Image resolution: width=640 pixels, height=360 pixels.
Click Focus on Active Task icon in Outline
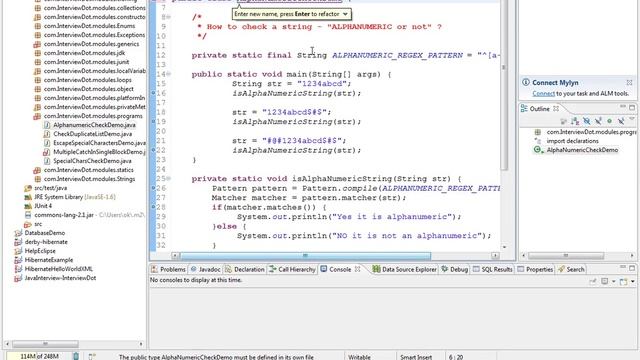click(564, 121)
